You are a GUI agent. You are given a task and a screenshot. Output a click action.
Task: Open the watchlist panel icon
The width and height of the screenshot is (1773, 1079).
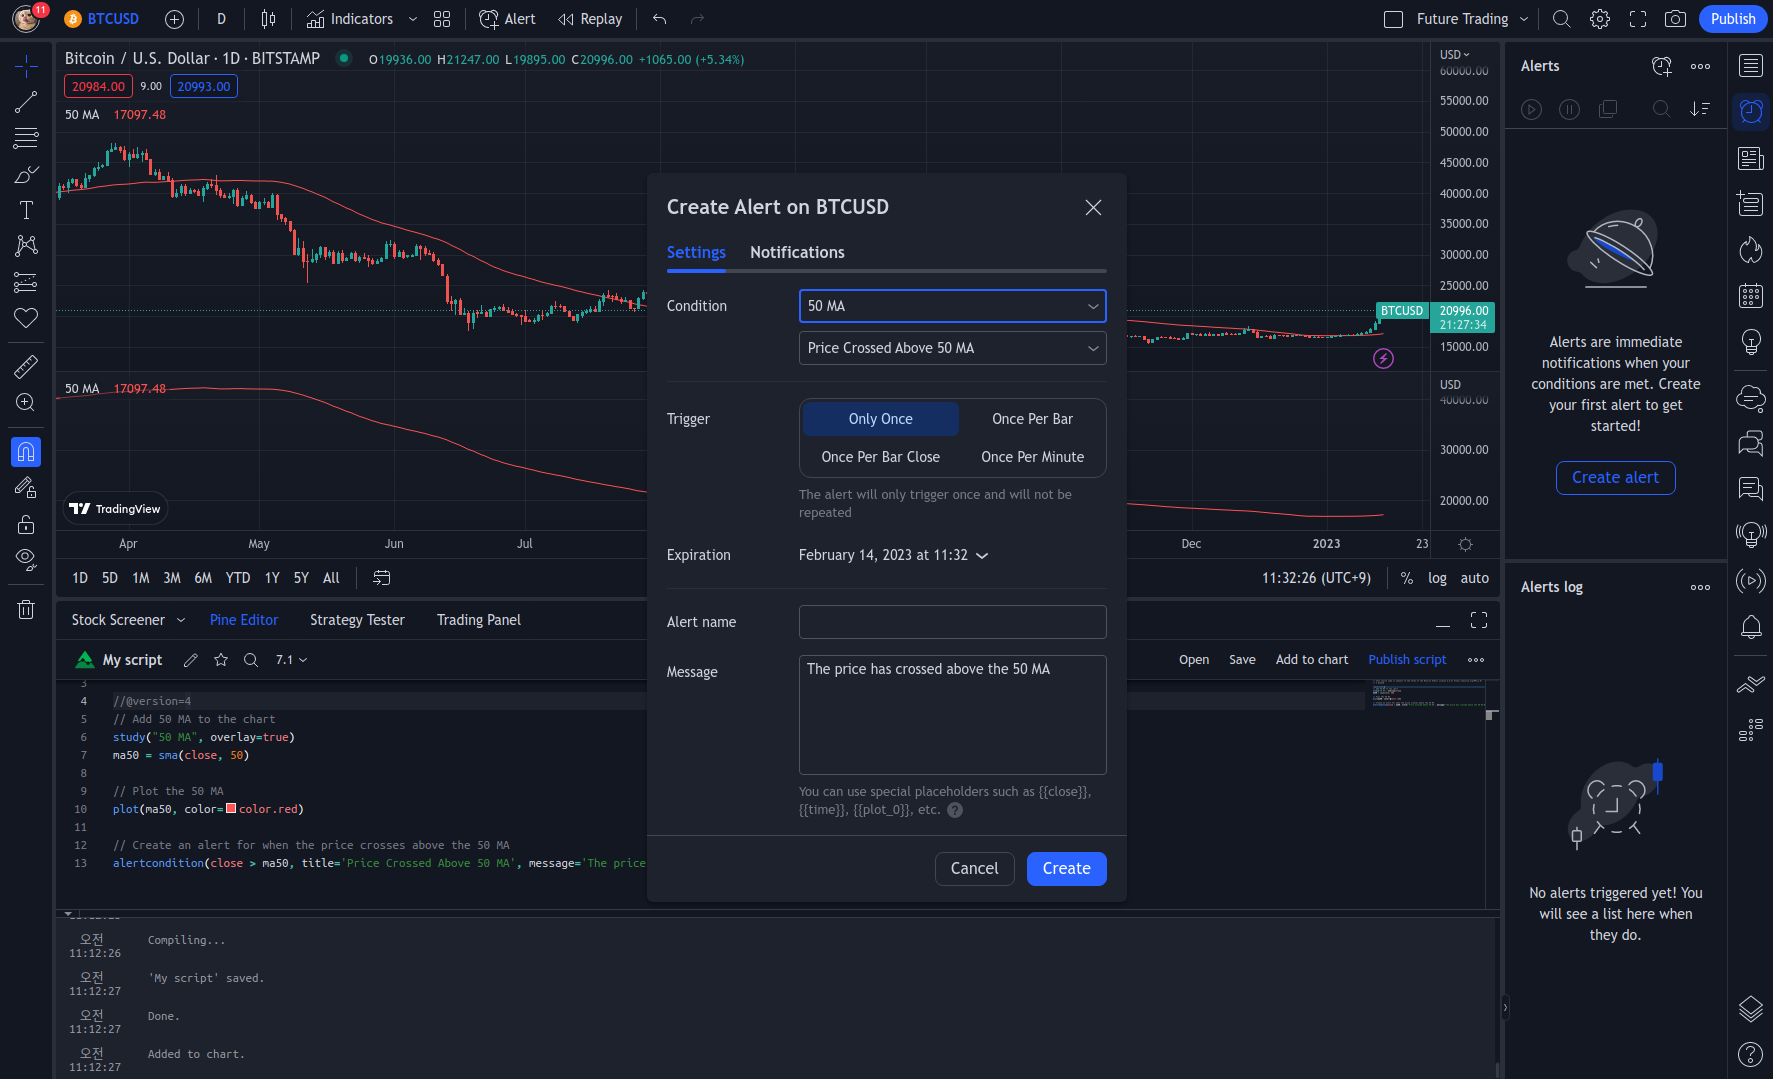1750,66
